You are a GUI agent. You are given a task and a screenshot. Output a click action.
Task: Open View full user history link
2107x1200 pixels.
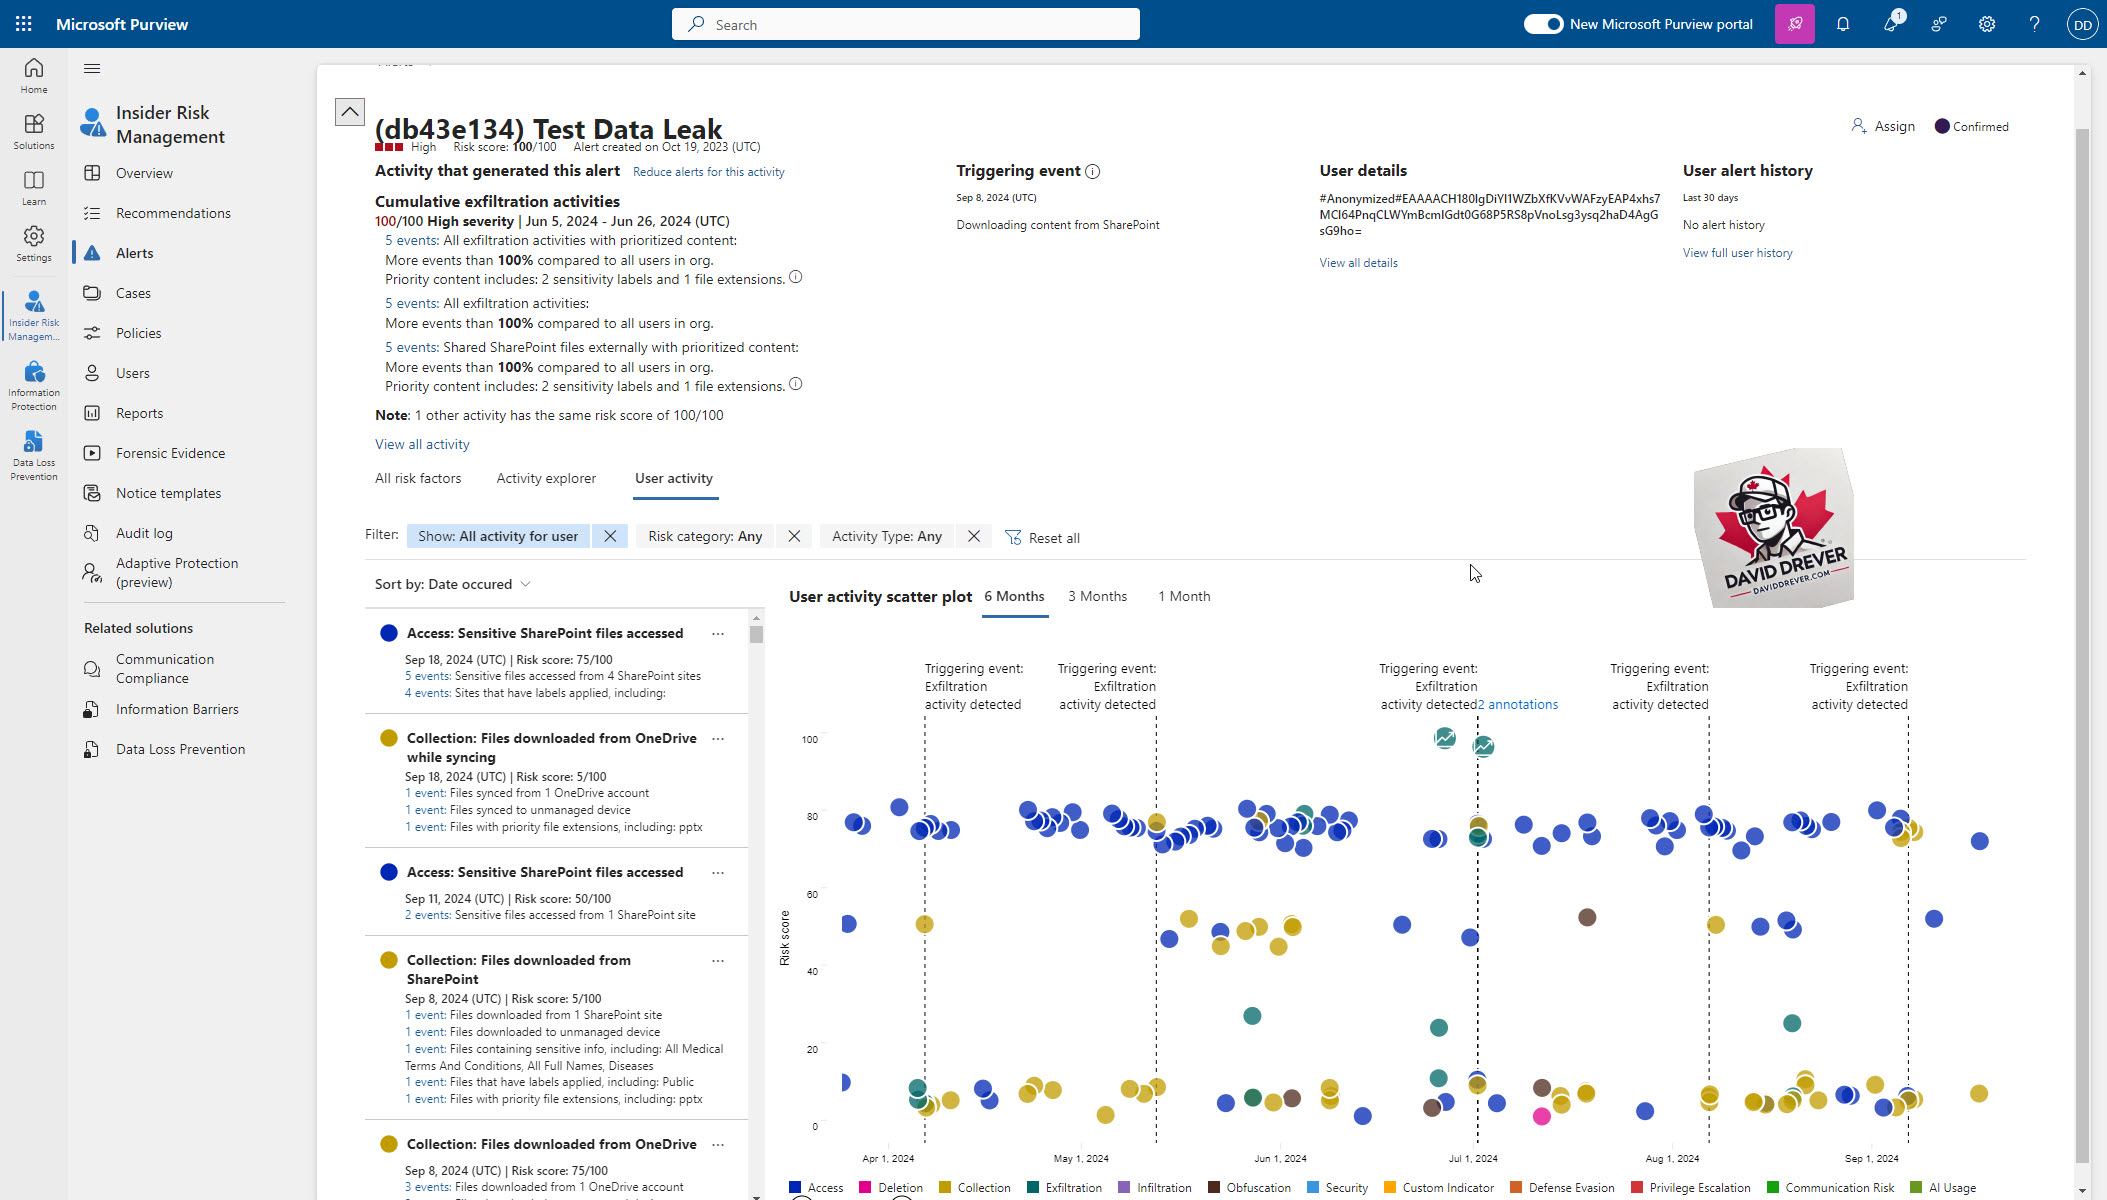tap(1737, 253)
